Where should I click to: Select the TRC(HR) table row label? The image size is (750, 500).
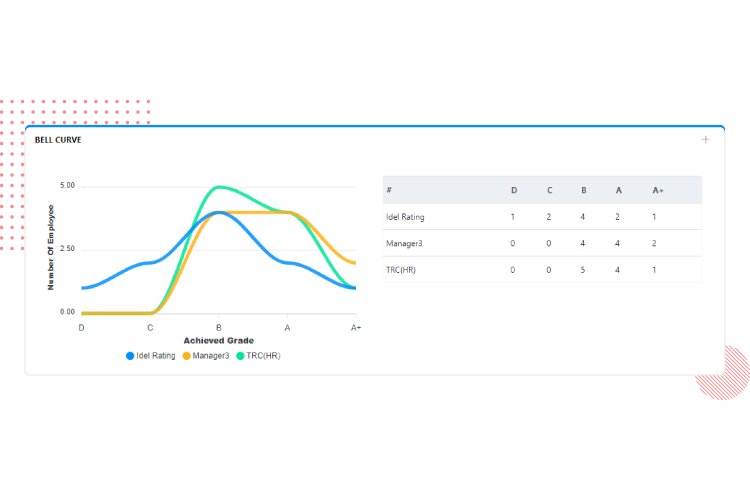coord(401,270)
